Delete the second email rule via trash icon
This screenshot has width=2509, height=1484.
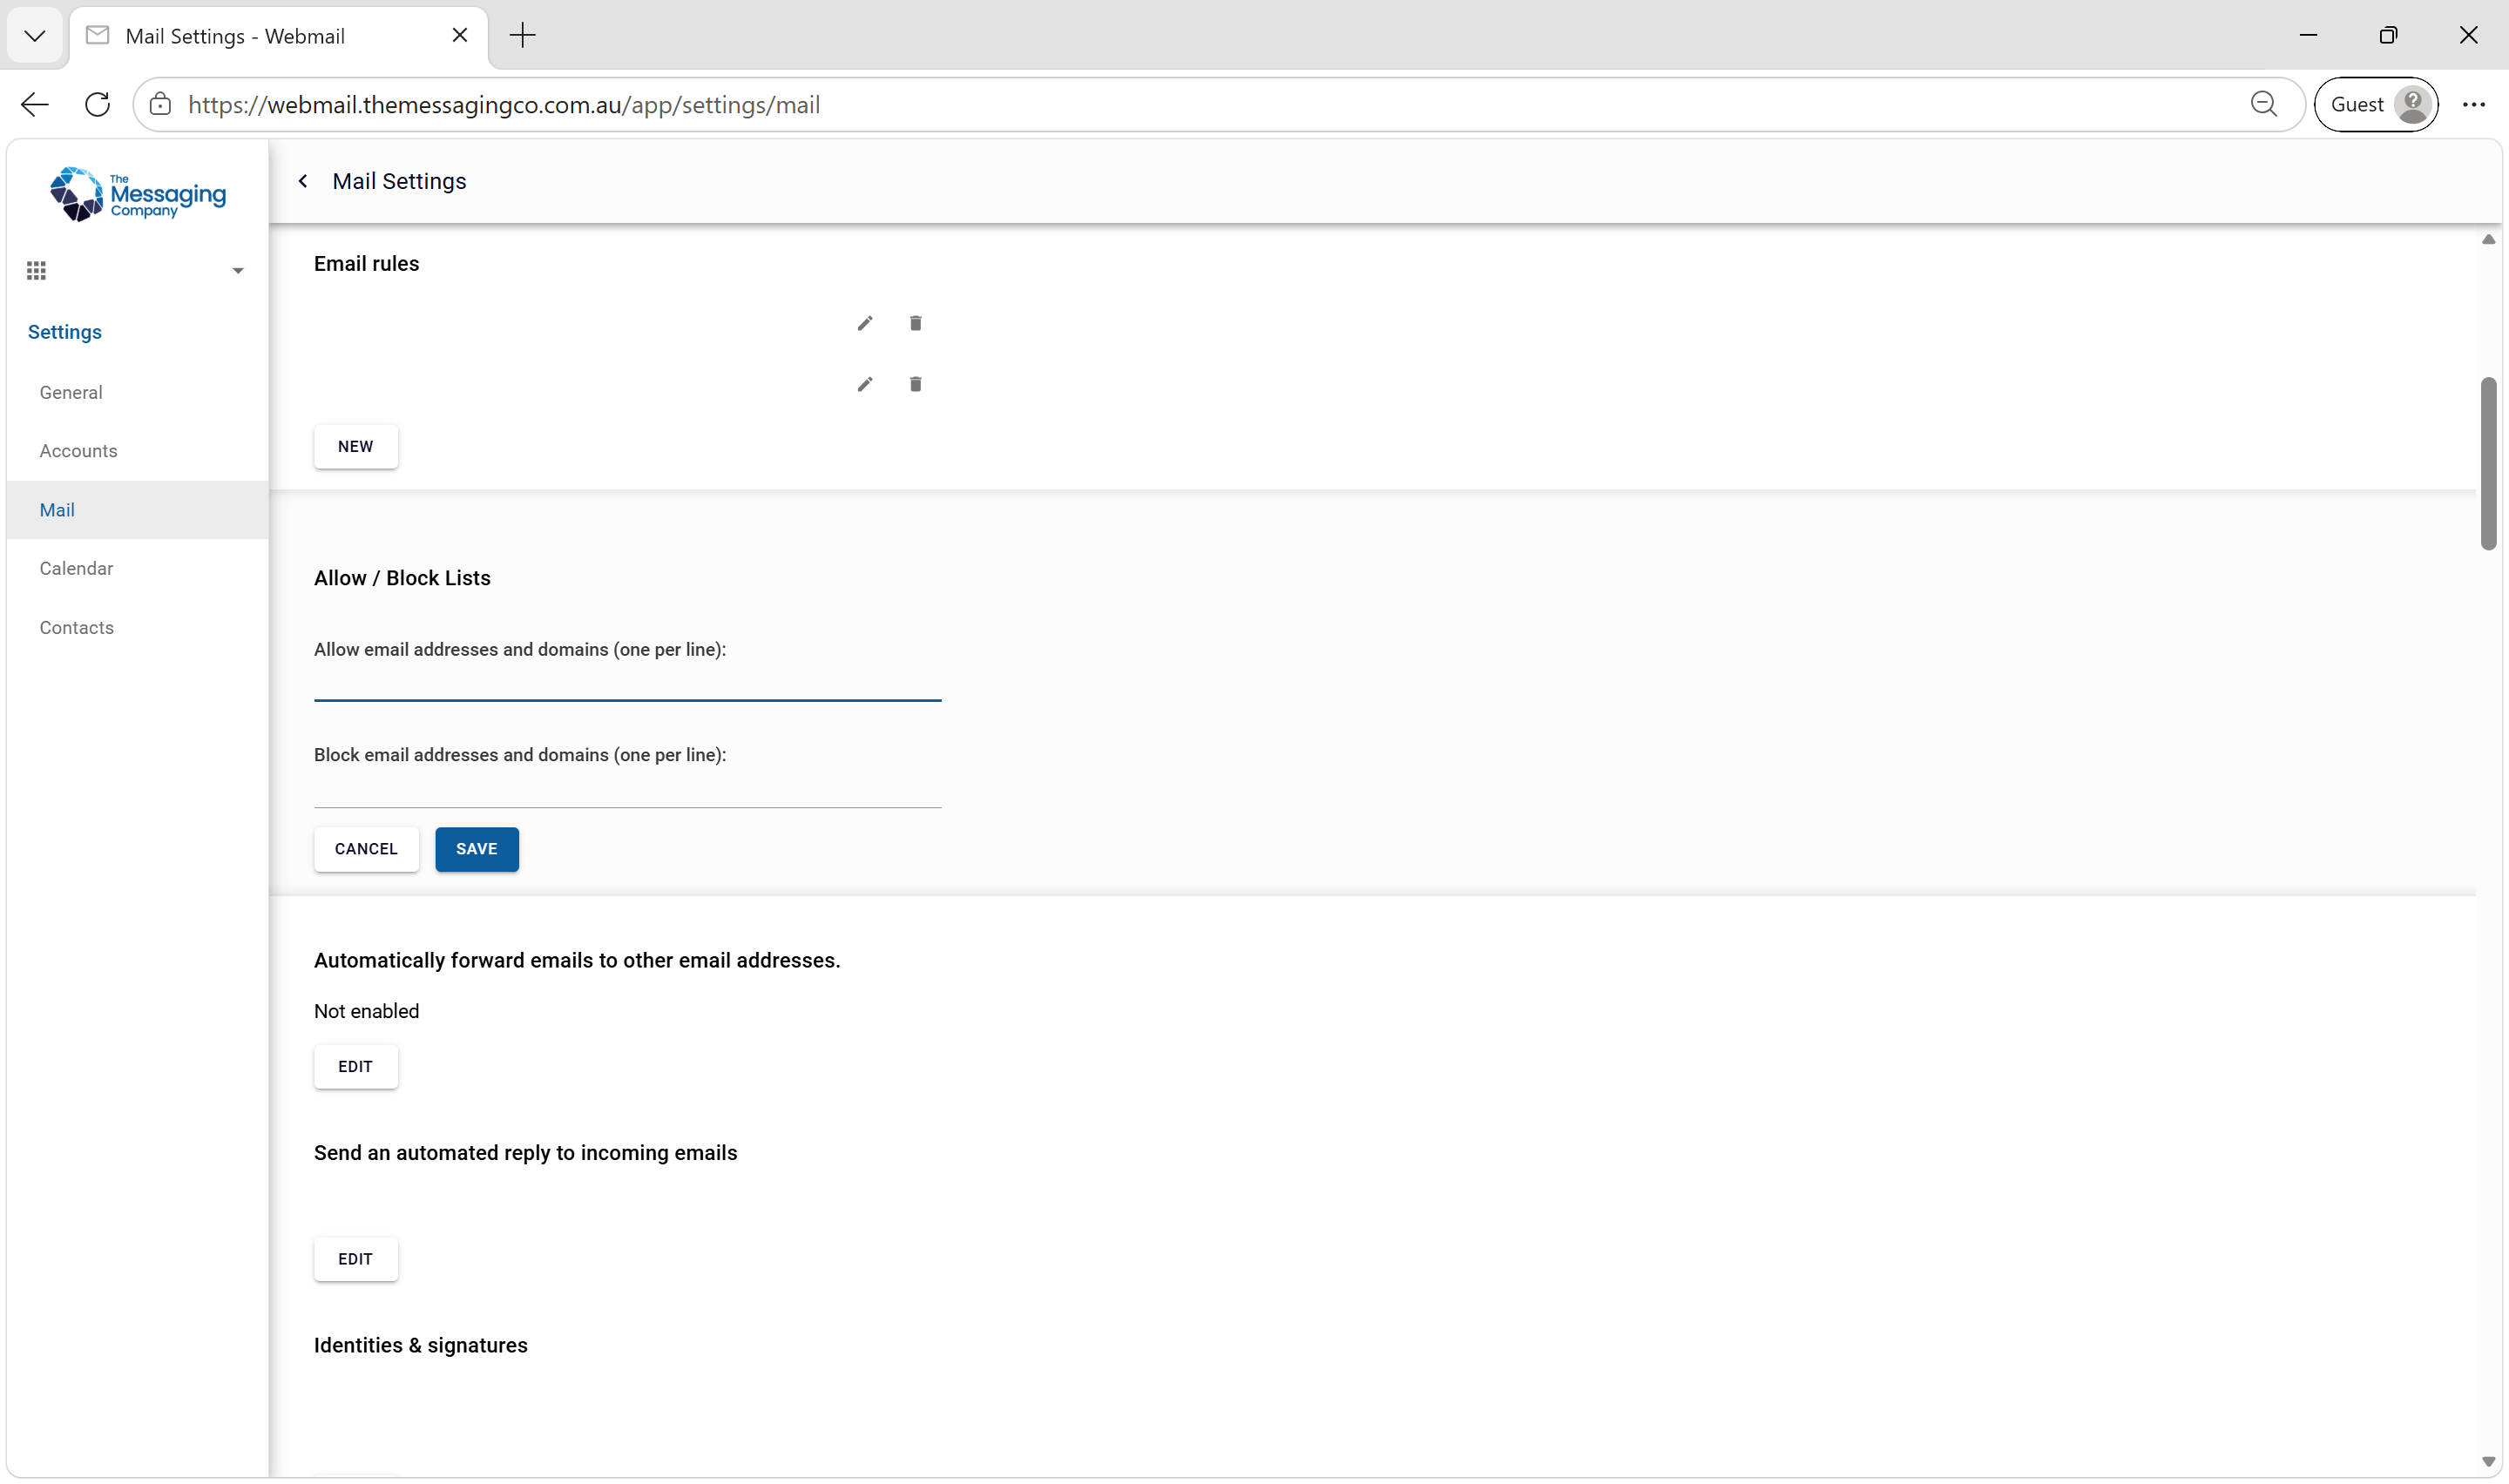click(x=915, y=384)
